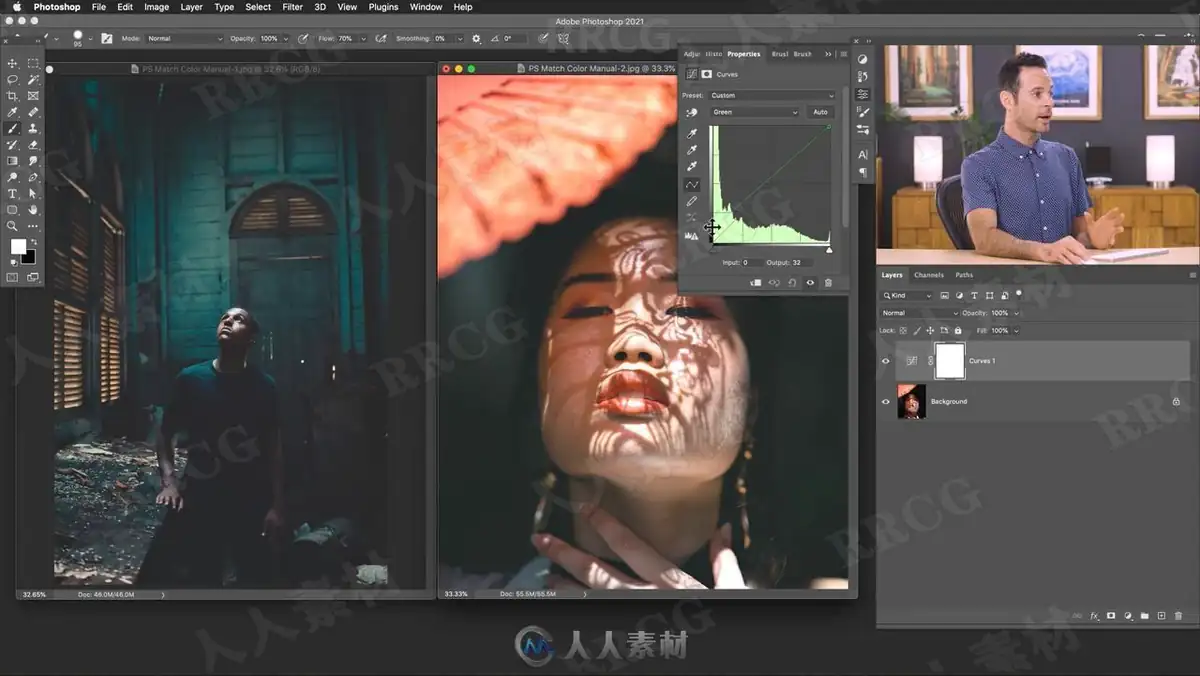Image resolution: width=1200 pixels, height=676 pixels.
Task: Open the Green channel dropdown
Action: click(x=754, y=112)
